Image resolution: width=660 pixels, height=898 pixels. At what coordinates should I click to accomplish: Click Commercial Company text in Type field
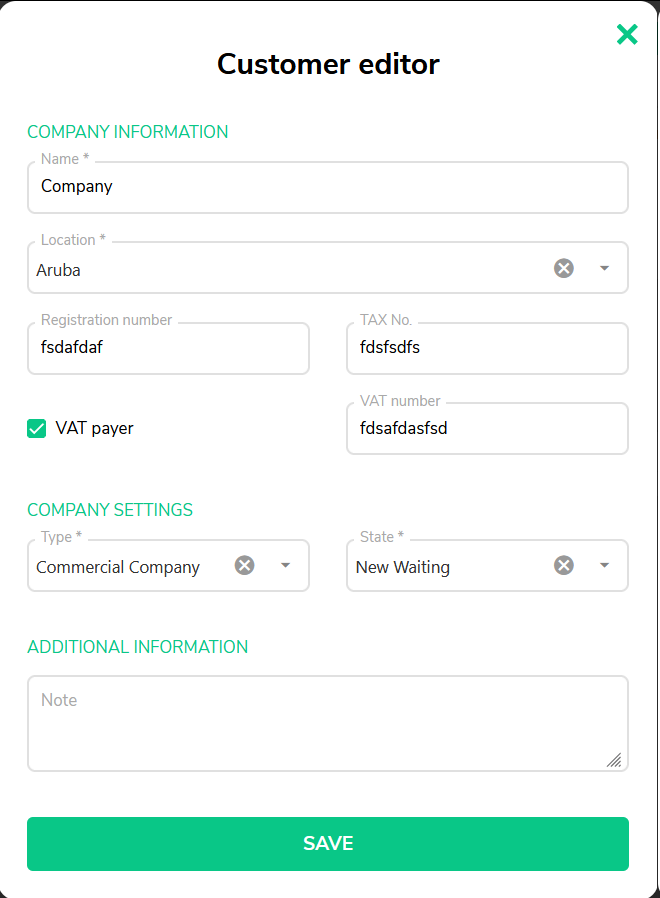tap(118, 567)
